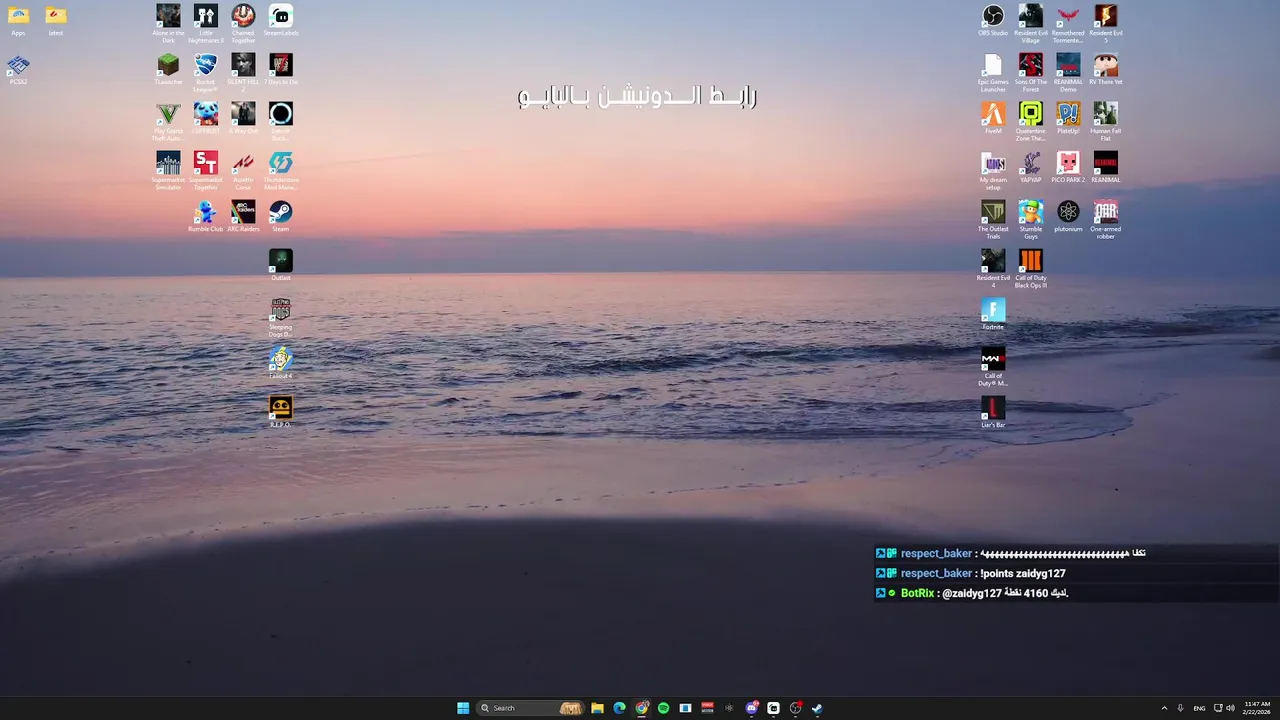The width and height of the screenshot is (1280, 720).
Task: Click the taskbar Search box
Action: coord(530,708)
